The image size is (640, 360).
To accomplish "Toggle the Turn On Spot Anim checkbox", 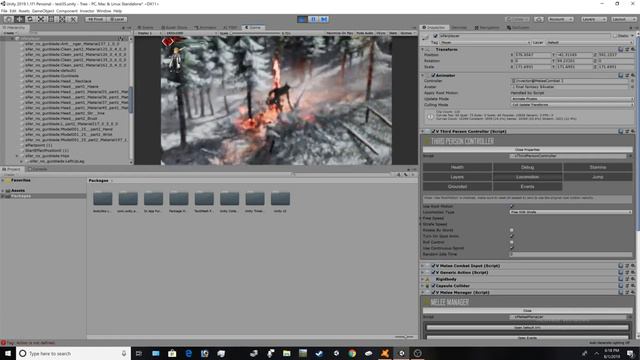I will click(512, 236).
